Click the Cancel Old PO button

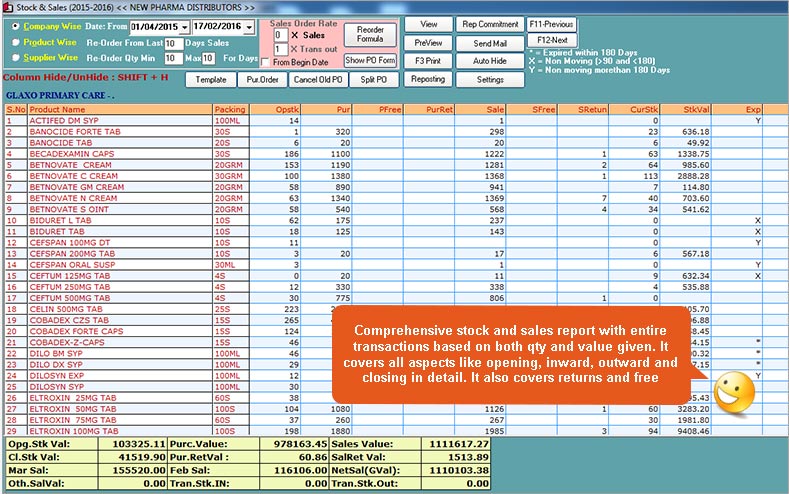[x=318, y=79]
